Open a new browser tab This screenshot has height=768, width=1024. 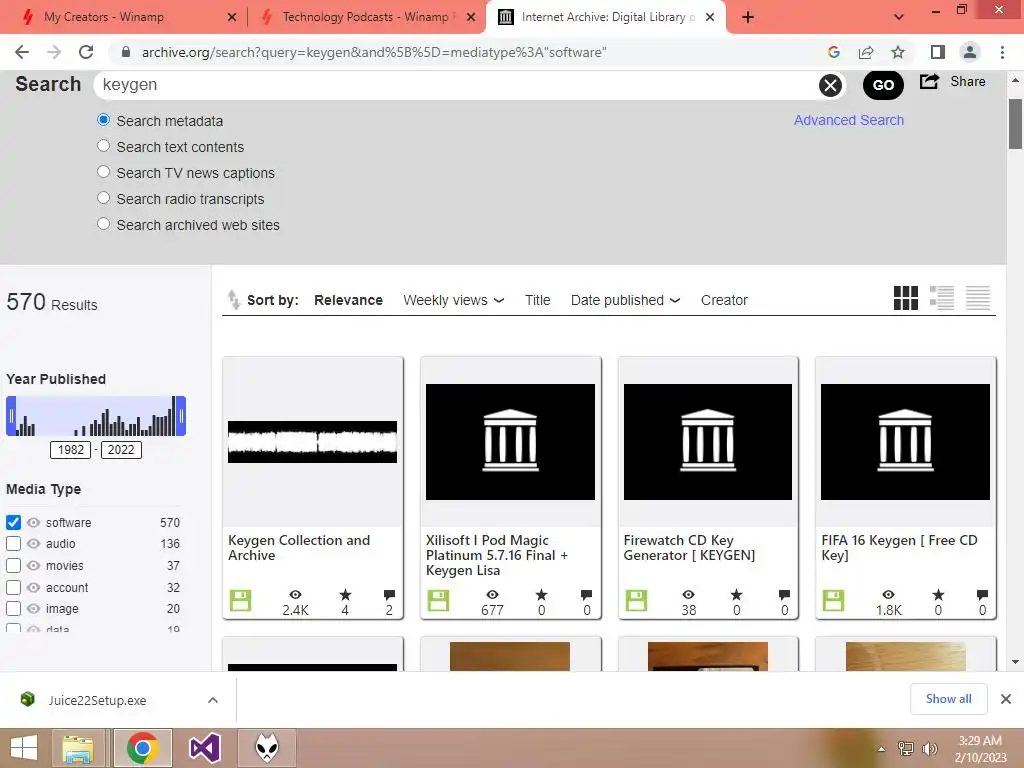pos(748,17)
